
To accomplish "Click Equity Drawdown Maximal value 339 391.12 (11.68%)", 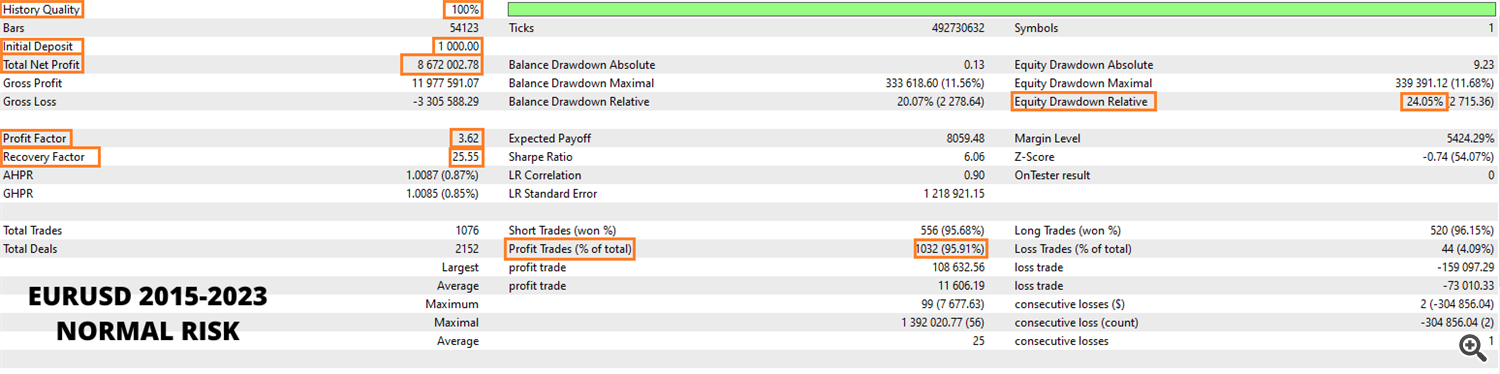I will click(1445, 83).
